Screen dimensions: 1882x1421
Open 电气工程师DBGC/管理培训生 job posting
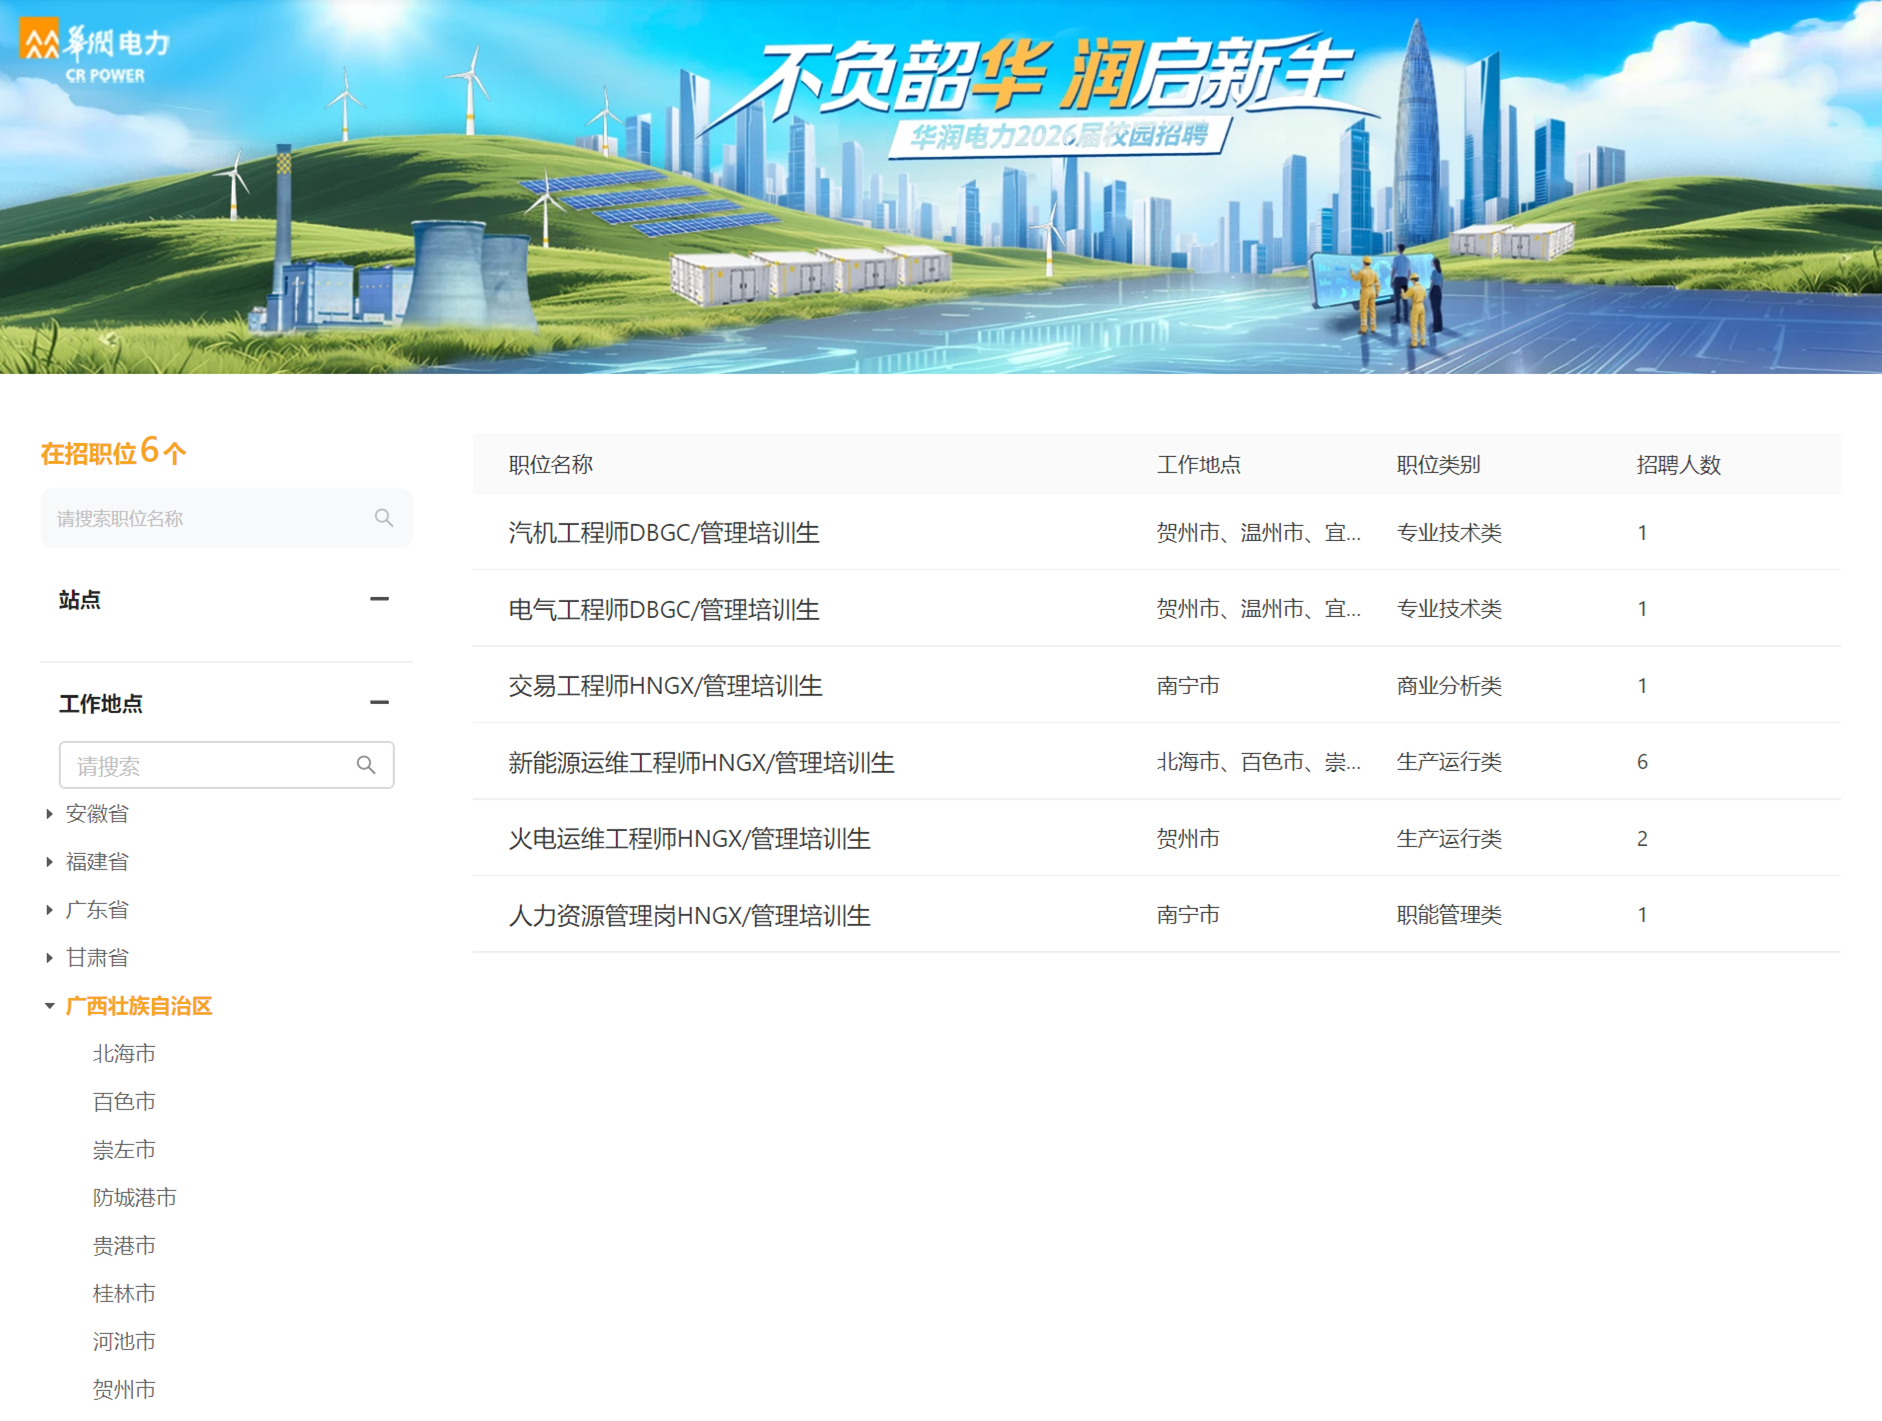[x=664, y=609]
